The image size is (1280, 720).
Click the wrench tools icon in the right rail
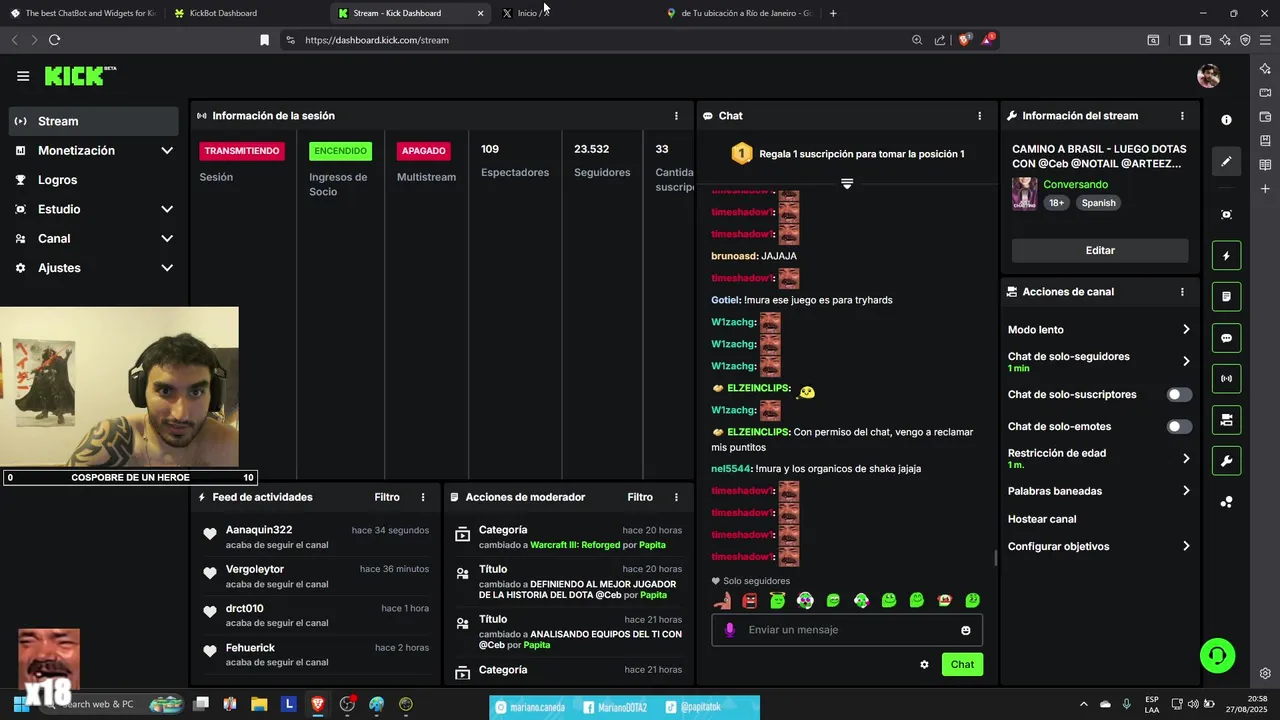pos(1226,460)
